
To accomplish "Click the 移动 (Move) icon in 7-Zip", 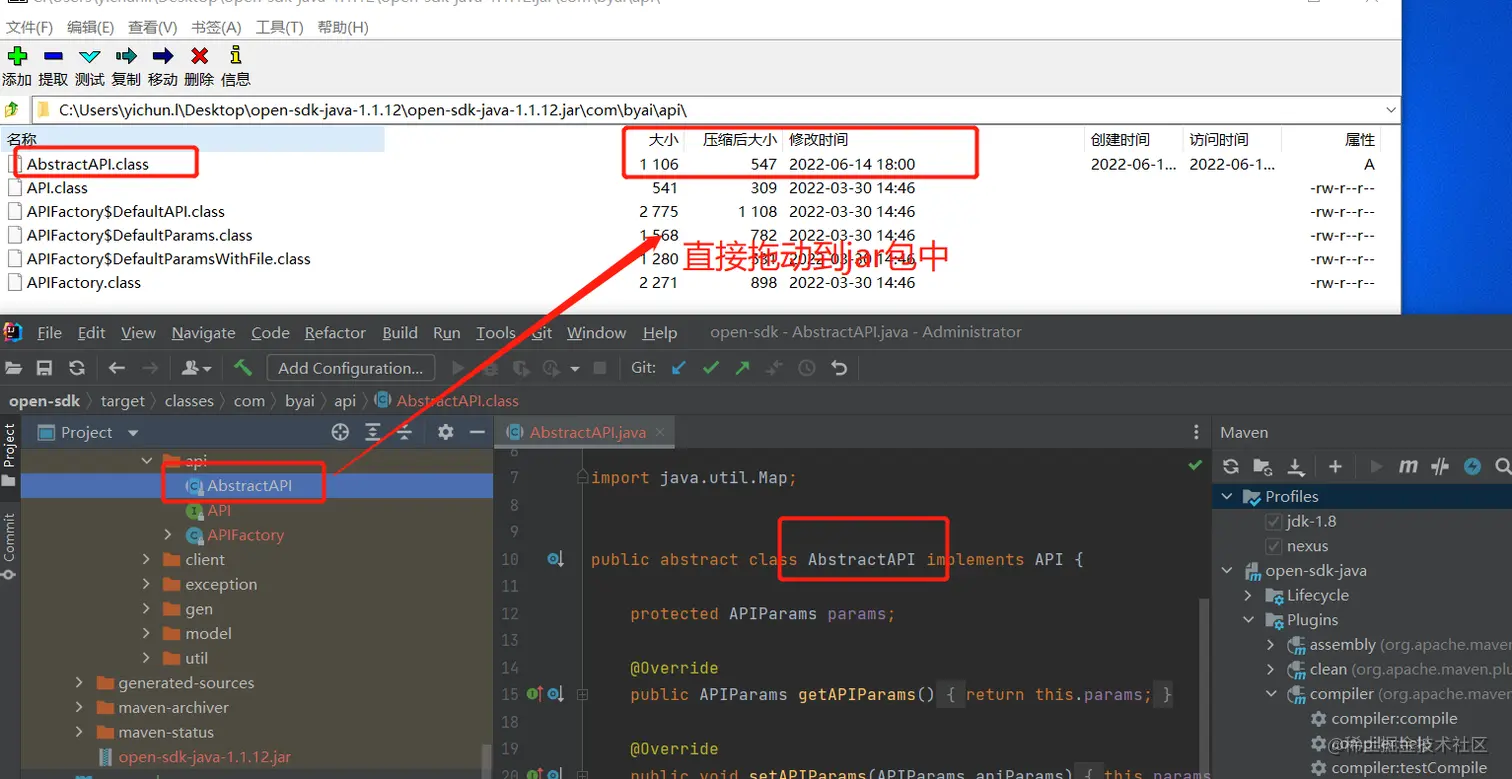I will [162, 56].
